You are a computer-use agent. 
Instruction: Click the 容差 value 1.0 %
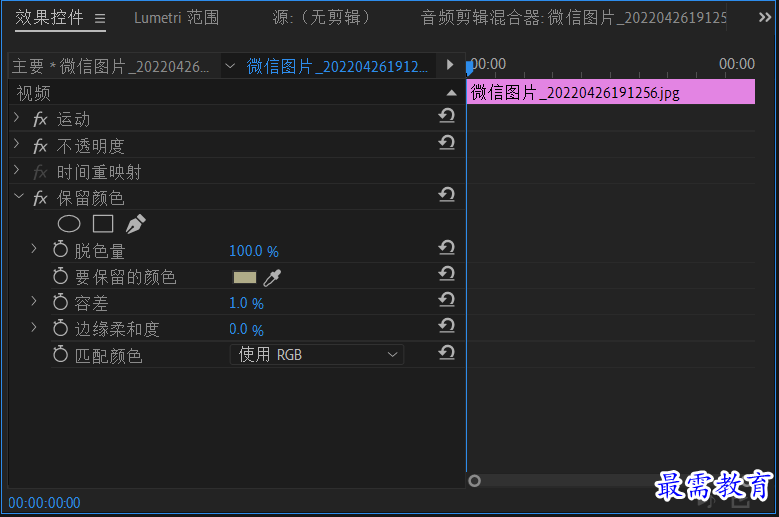pos(246,303)
